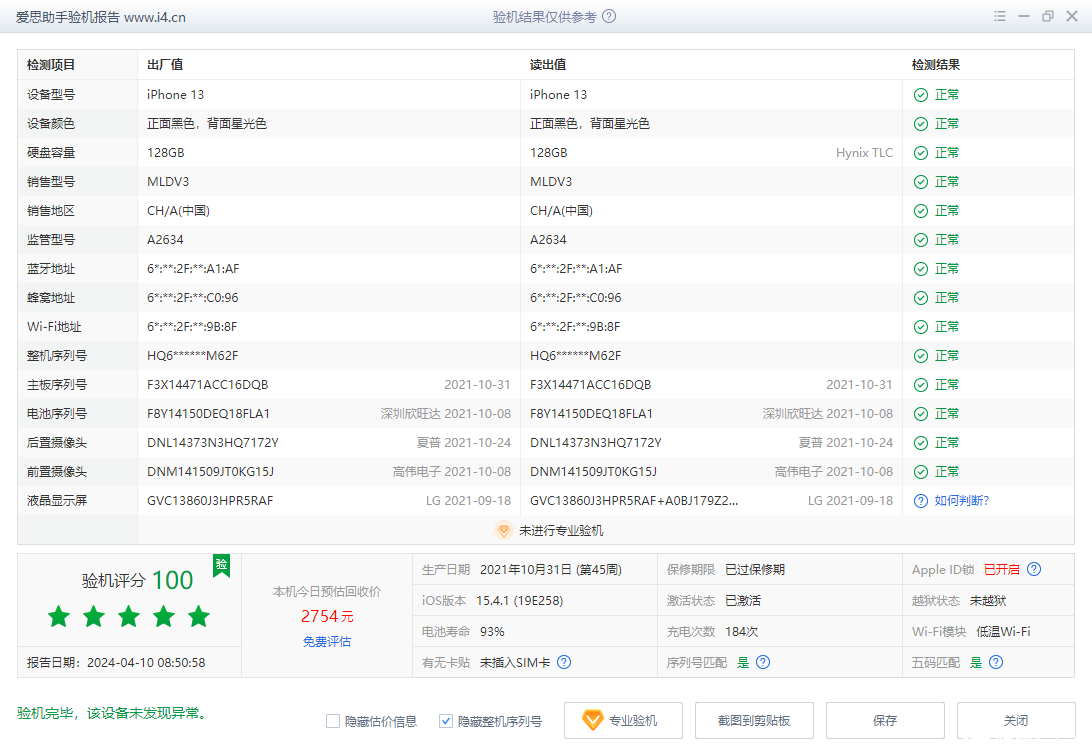1092x756 pixels.
Task: Click the 专业验机 button
Action: coord(623,720)
